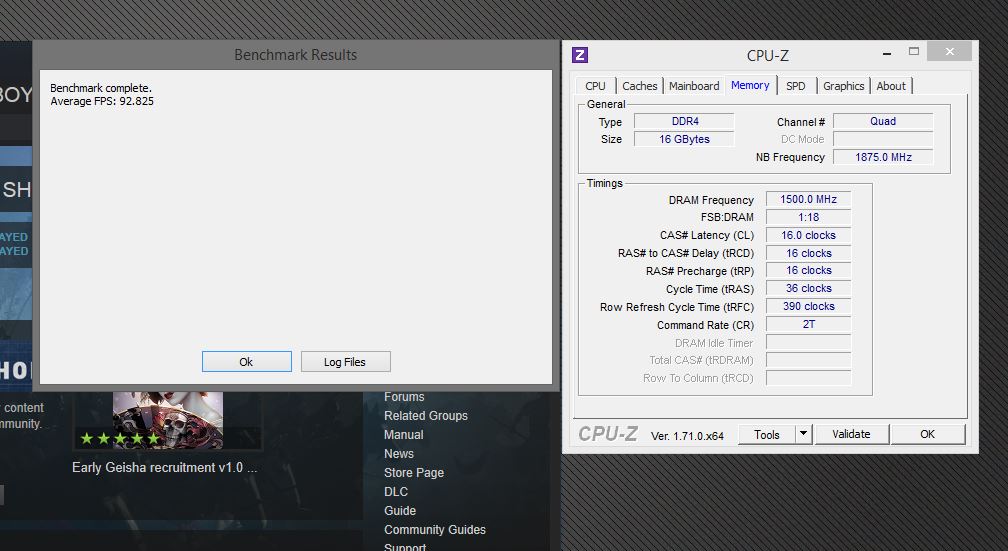The width and height of the screenshot is (1008, 551).
Task: Click the tRFC value 390 clocks
Action: pos(808,306)
